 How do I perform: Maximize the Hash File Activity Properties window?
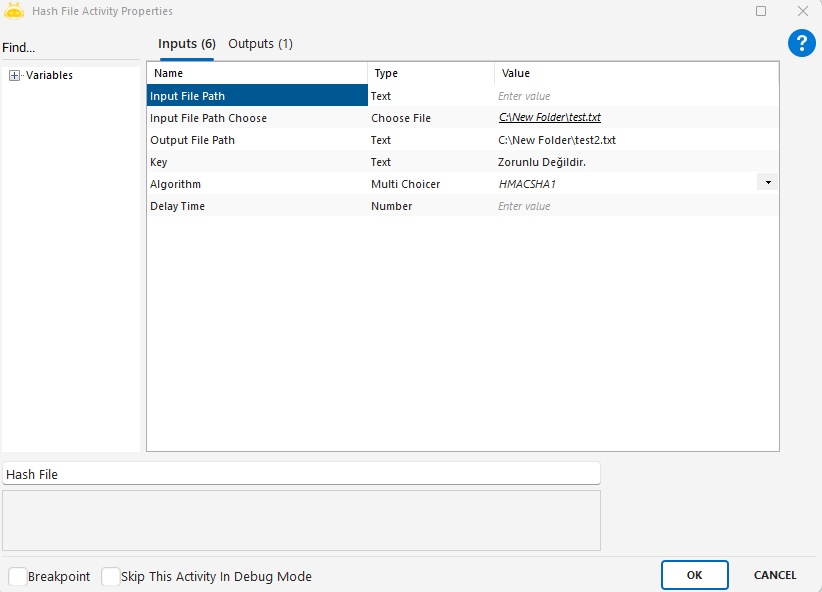(761, 11)
